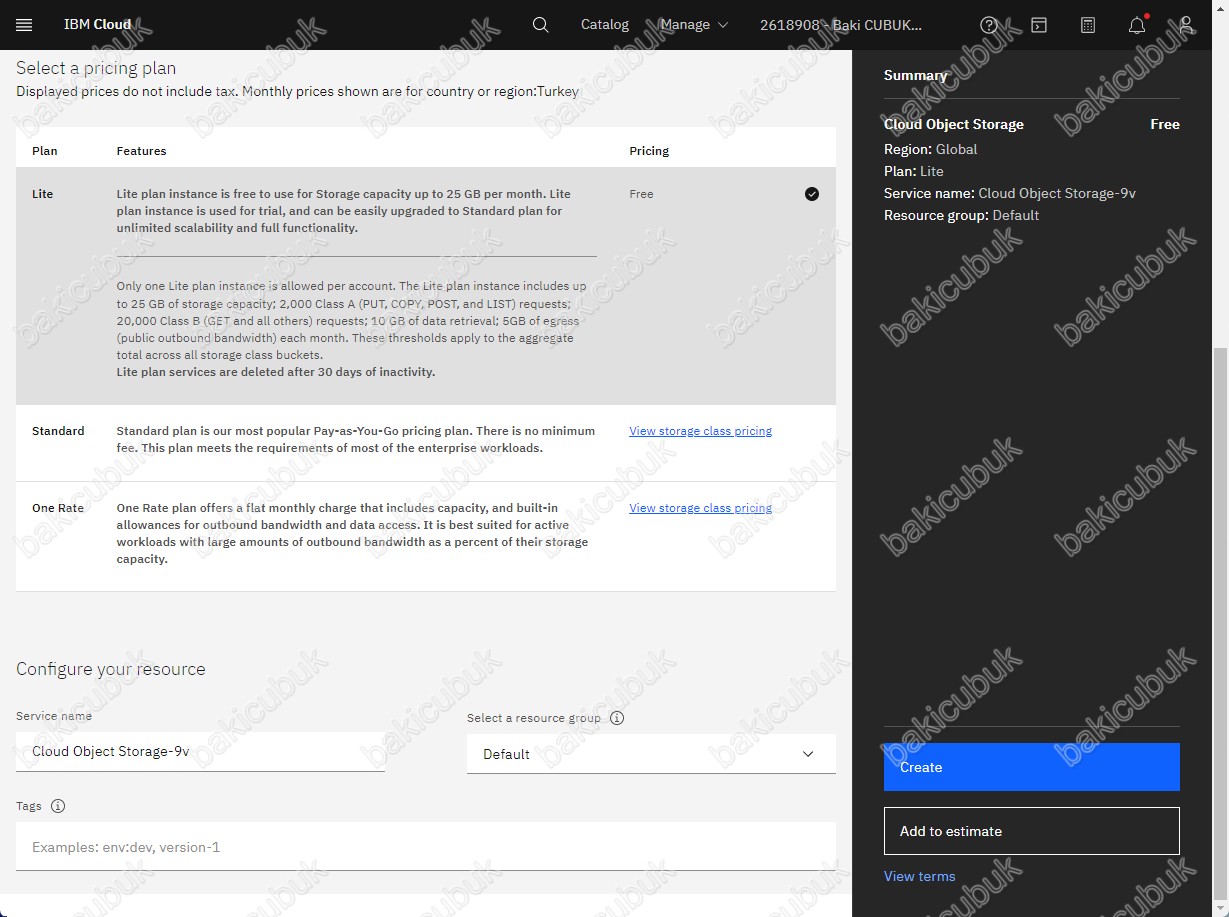Viewport: 1229px width, 917px height.
Task: View storage class pricing for One Rate
Action: pyautogui.click(x=700, y=508)
